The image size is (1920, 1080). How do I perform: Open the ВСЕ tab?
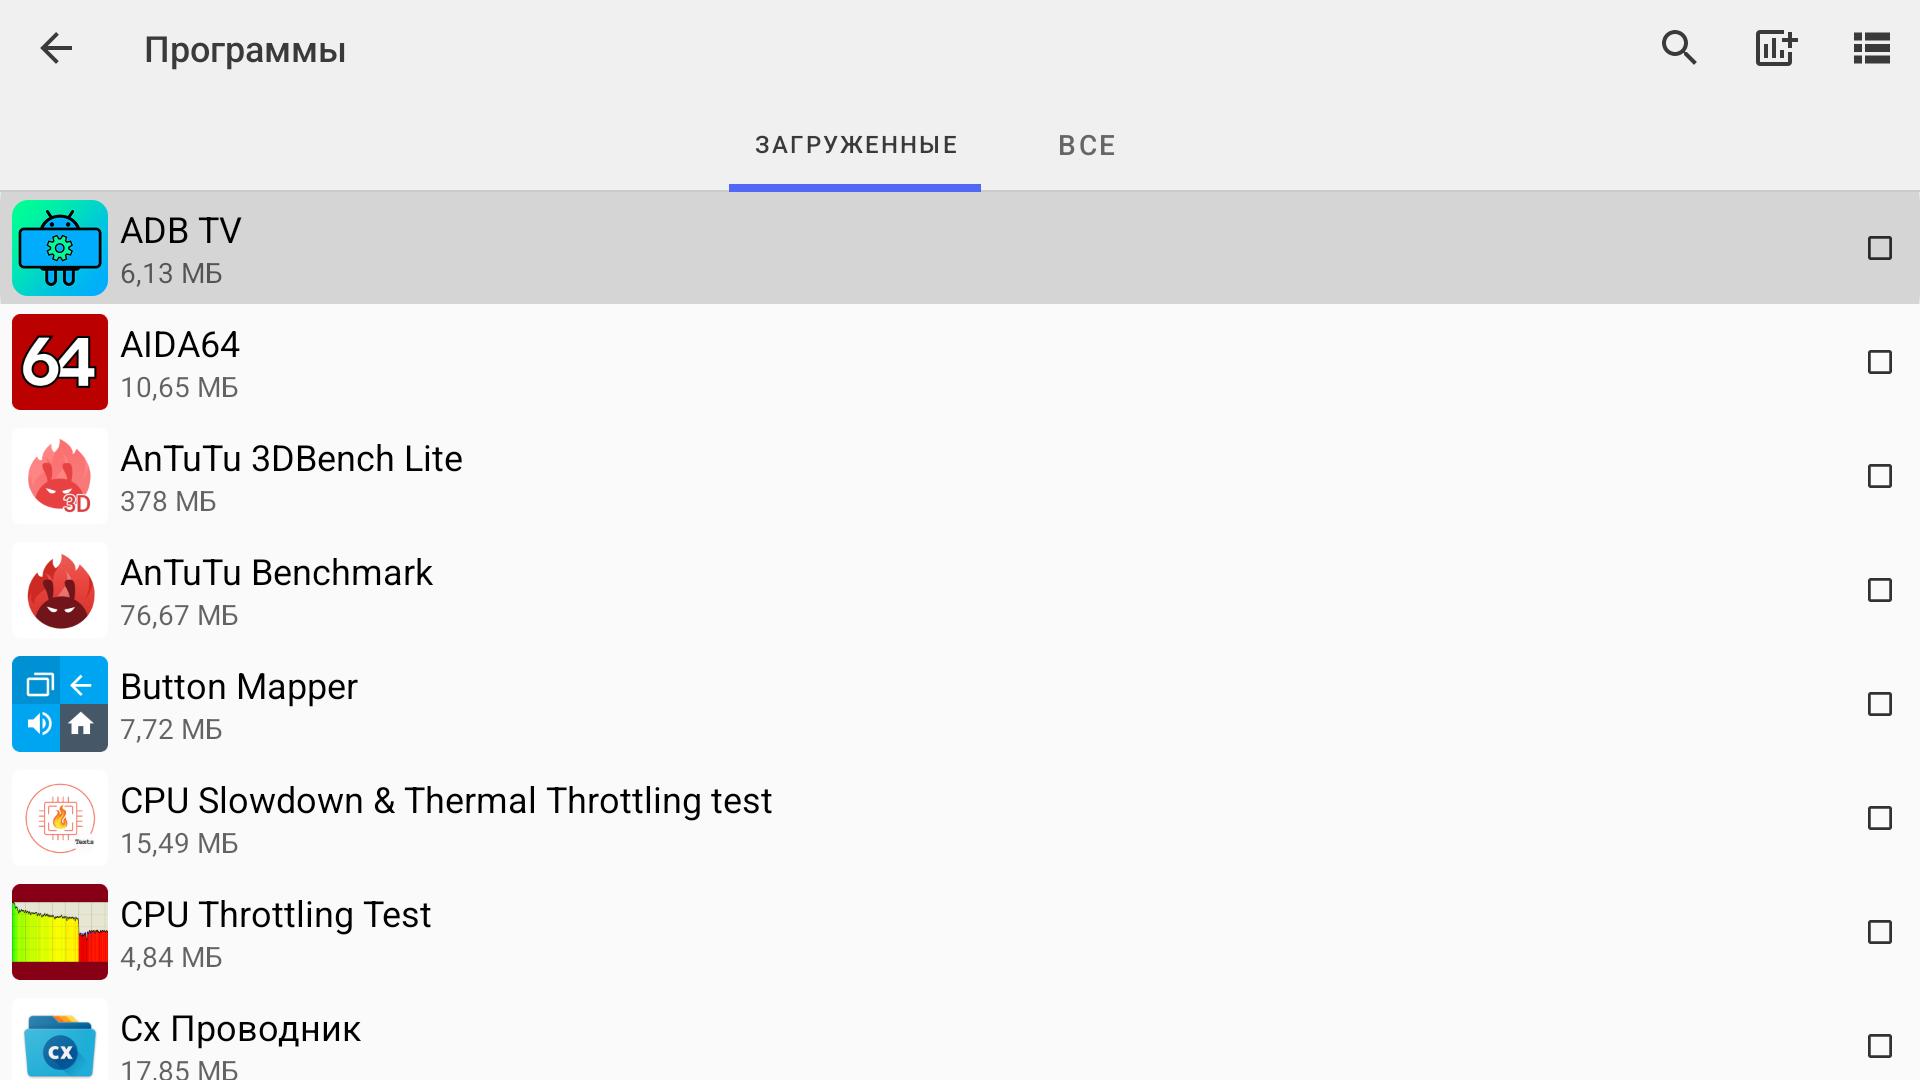coord(1087,146)
